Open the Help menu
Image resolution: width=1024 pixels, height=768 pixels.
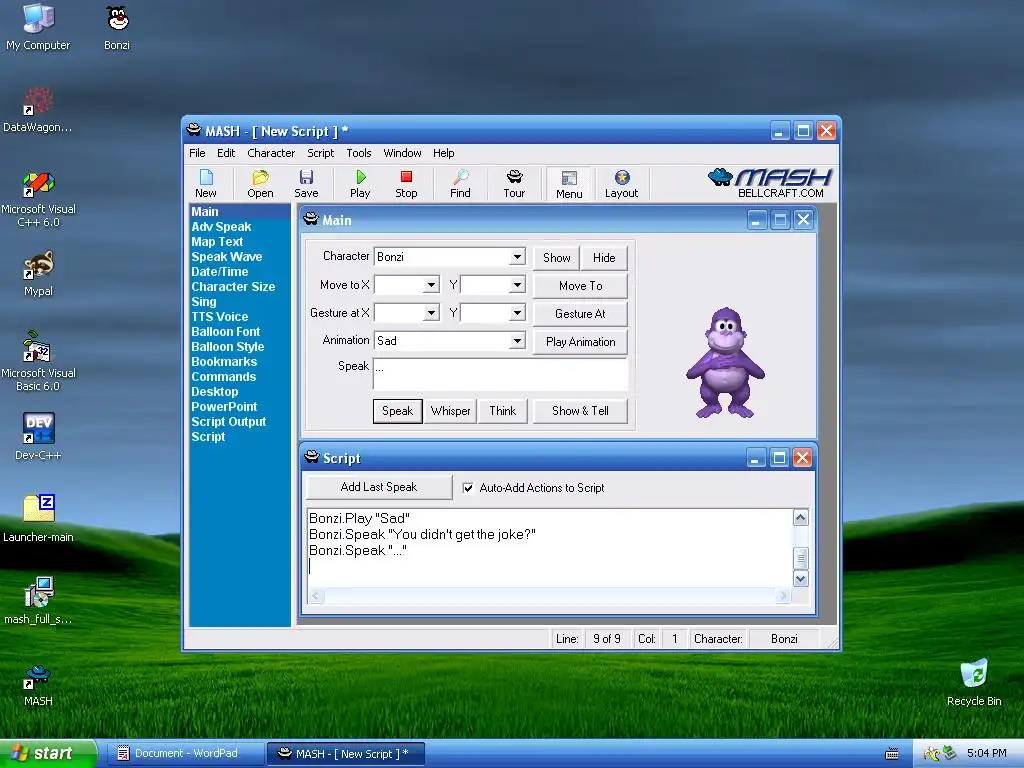443,153
